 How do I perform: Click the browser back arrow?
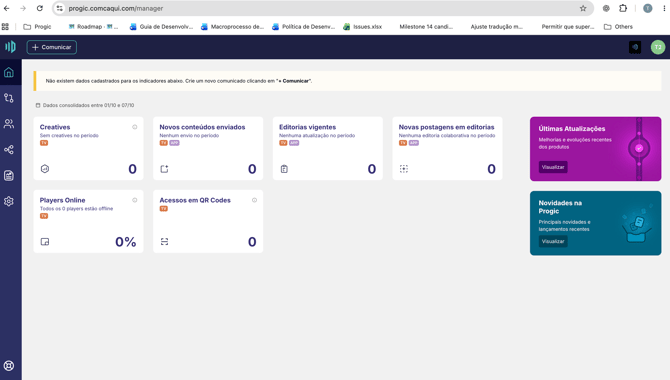6,8
